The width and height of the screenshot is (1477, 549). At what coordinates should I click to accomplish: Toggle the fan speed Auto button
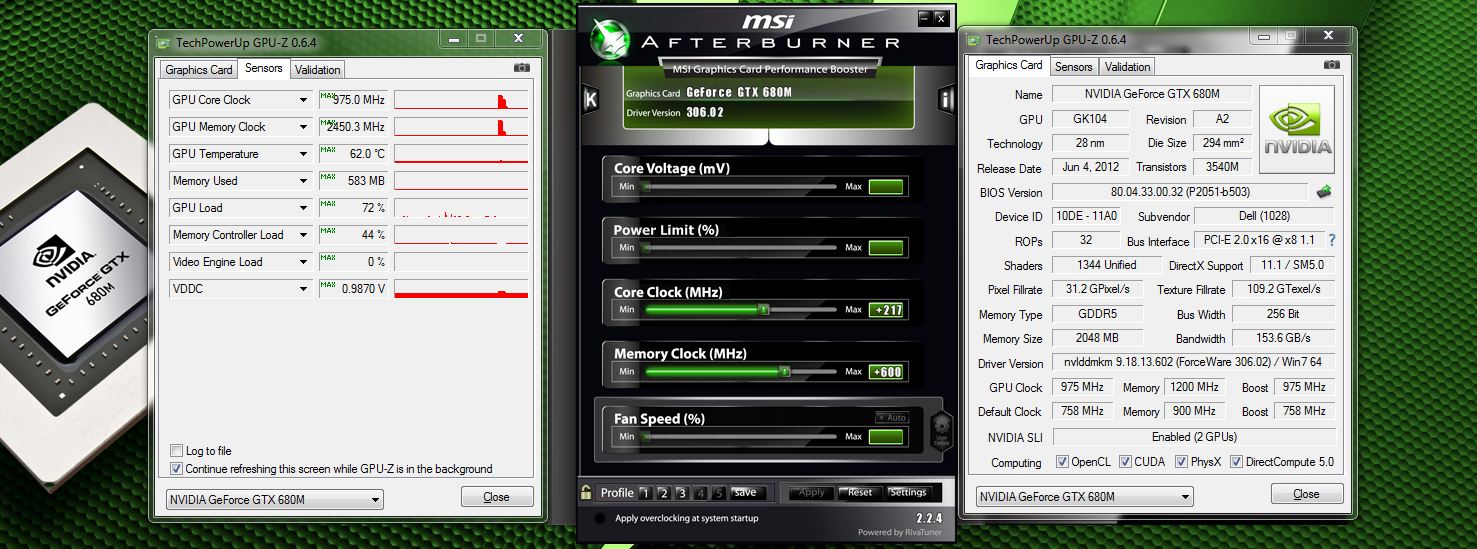tap(891, 417)
